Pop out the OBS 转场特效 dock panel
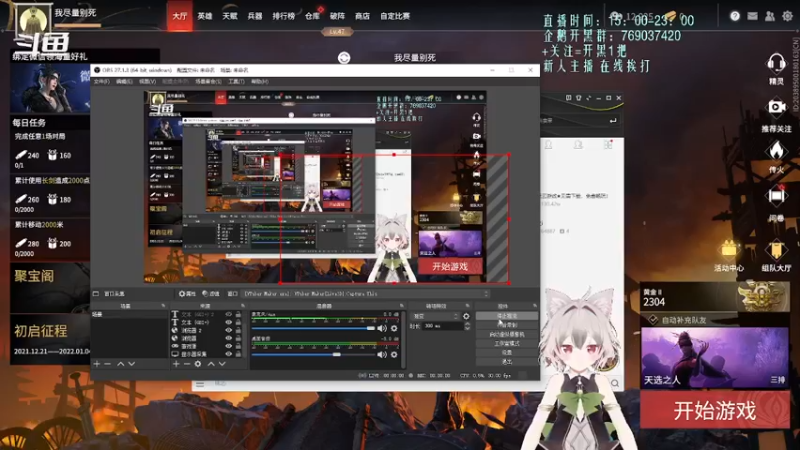 point(467,306)
